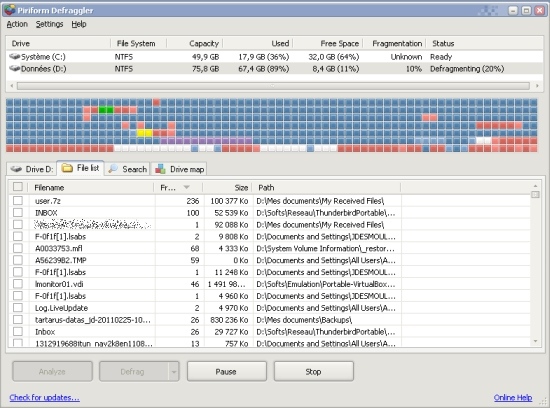The image size is (550, 408).
Task: Tick the checkbox for tartarus-datas_jd backup file
Action: pos(18,320)
